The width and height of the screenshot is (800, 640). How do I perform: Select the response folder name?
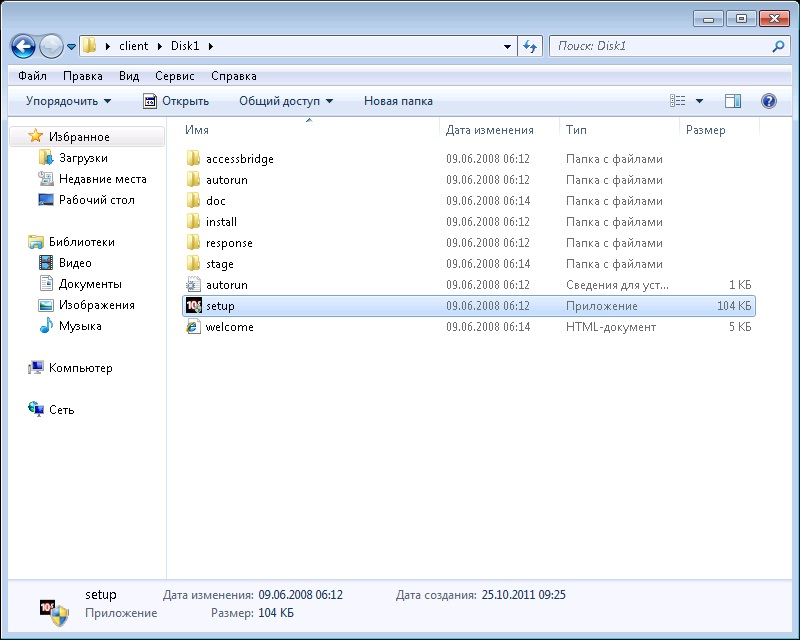point(229,243)
